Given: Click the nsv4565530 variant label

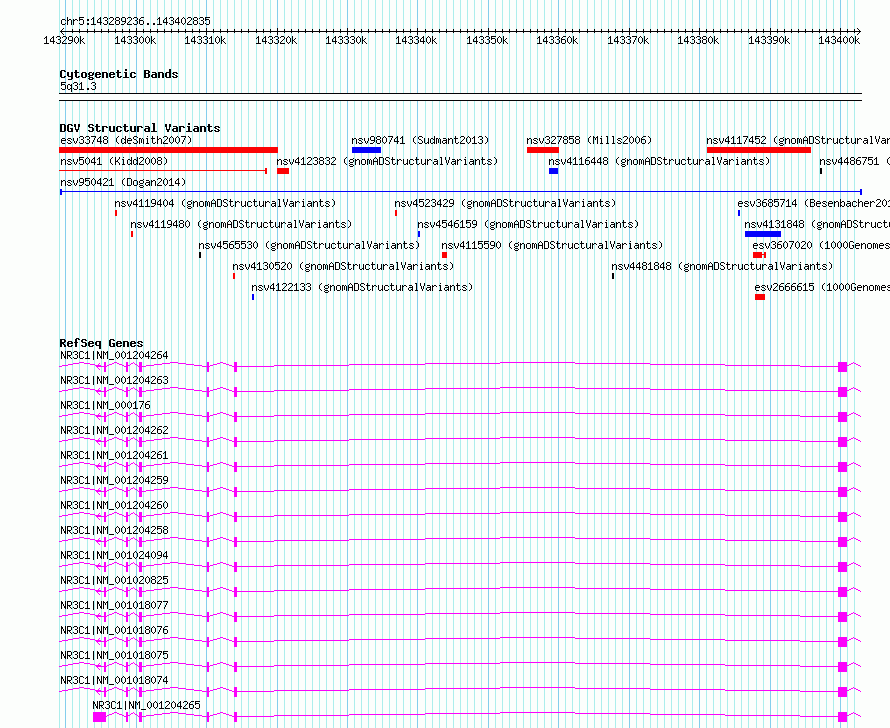Looking at the screenshot, I should point(309,245).
